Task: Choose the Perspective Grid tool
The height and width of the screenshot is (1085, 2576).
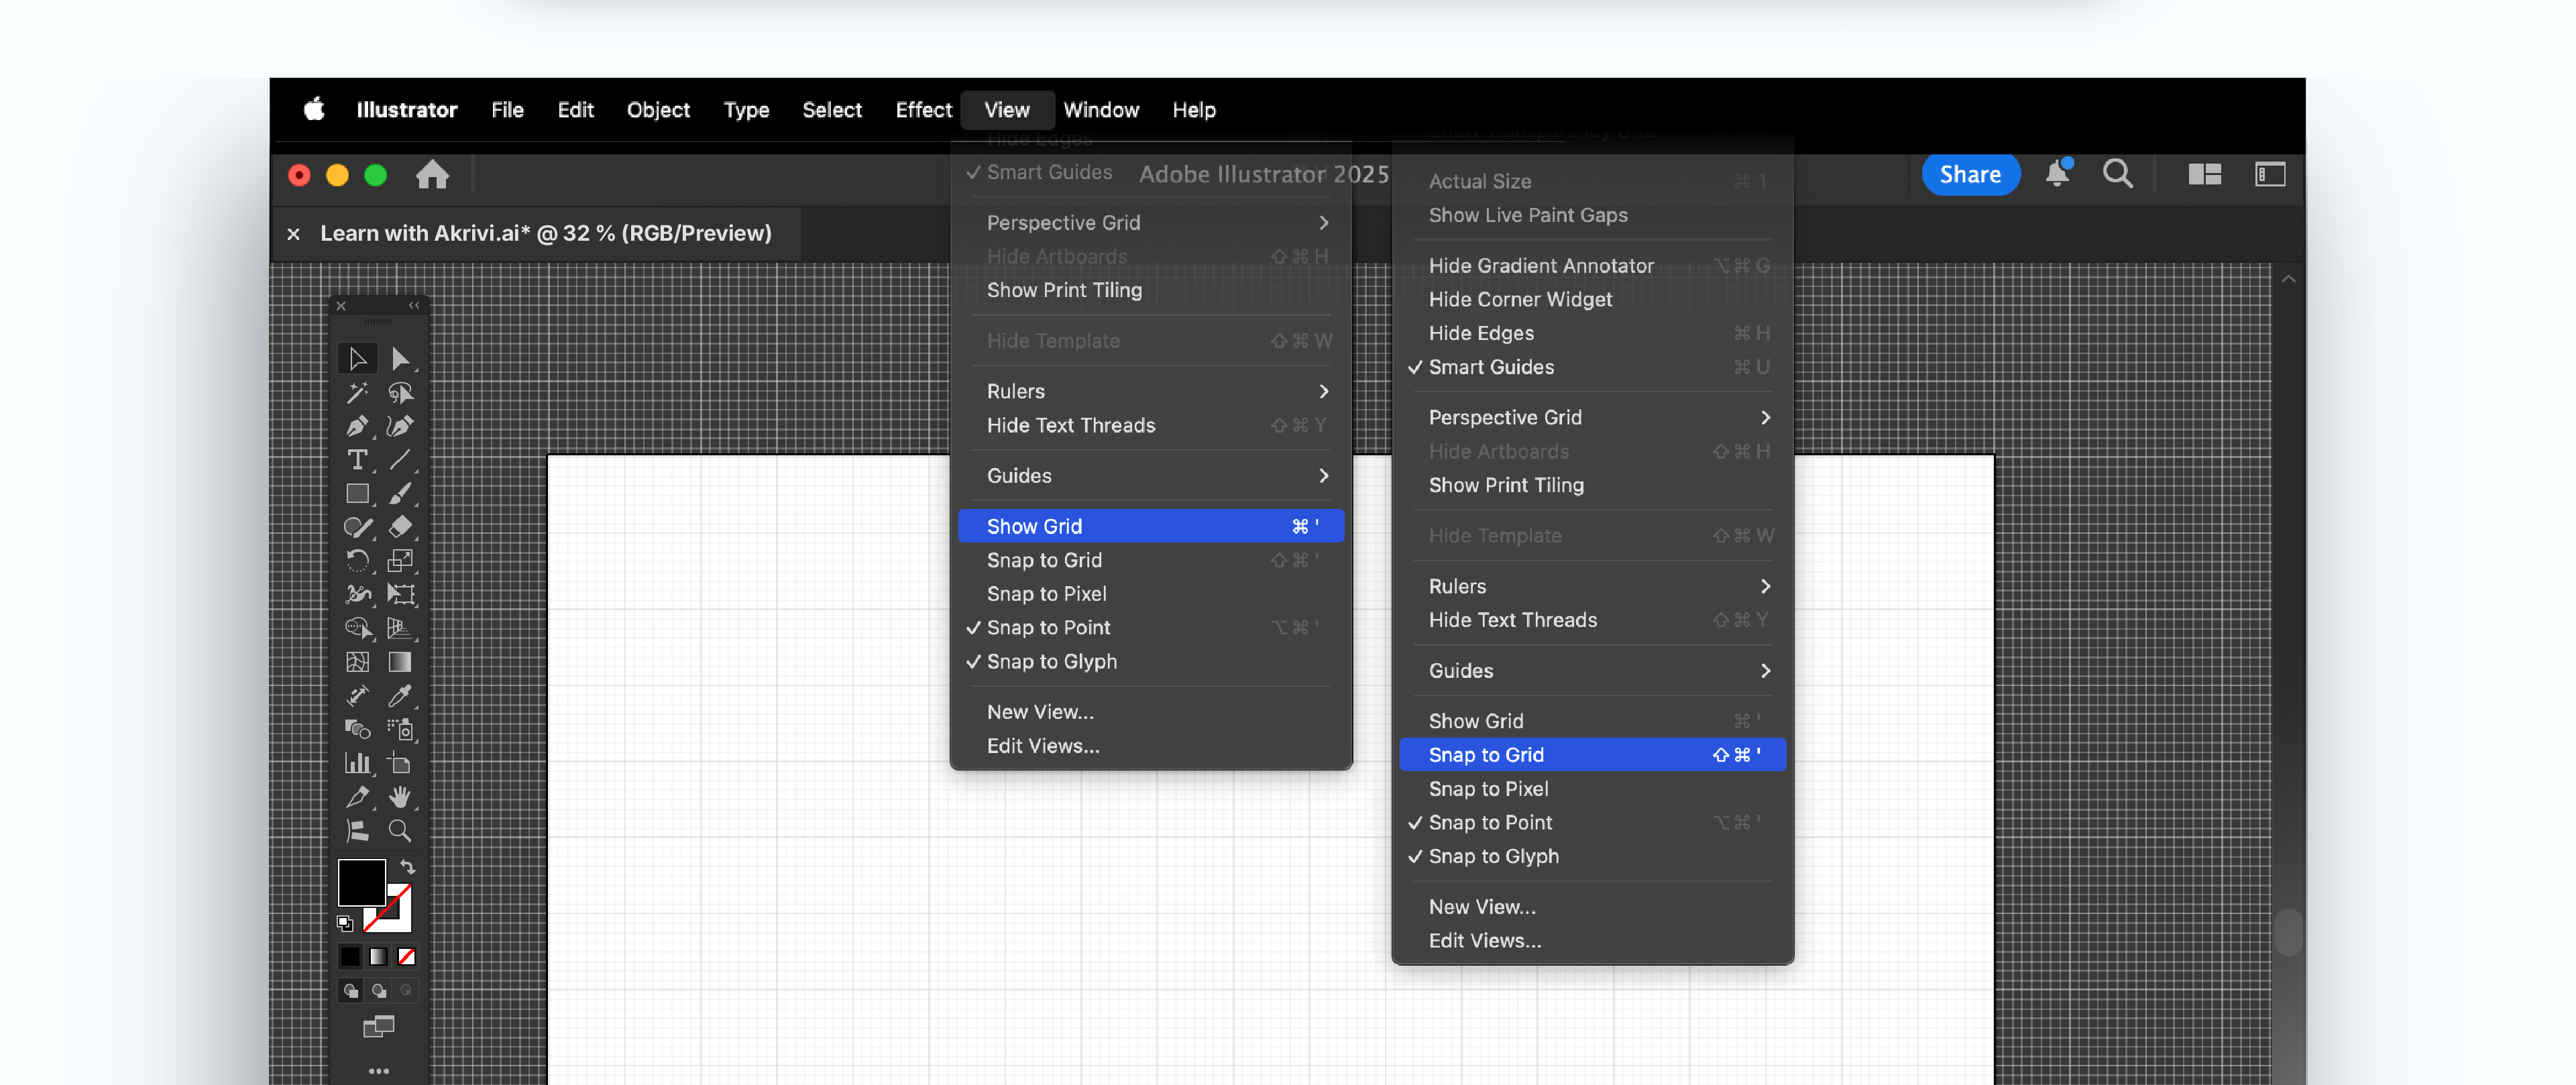Action: (400, 629)
